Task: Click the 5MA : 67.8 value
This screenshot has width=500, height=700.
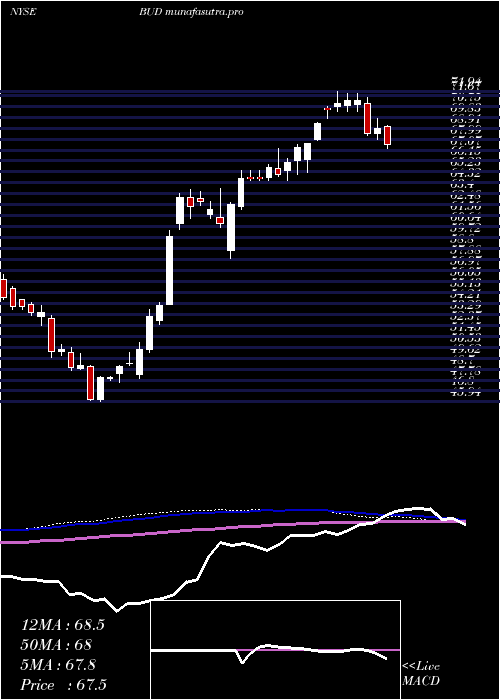Action: 58,665
